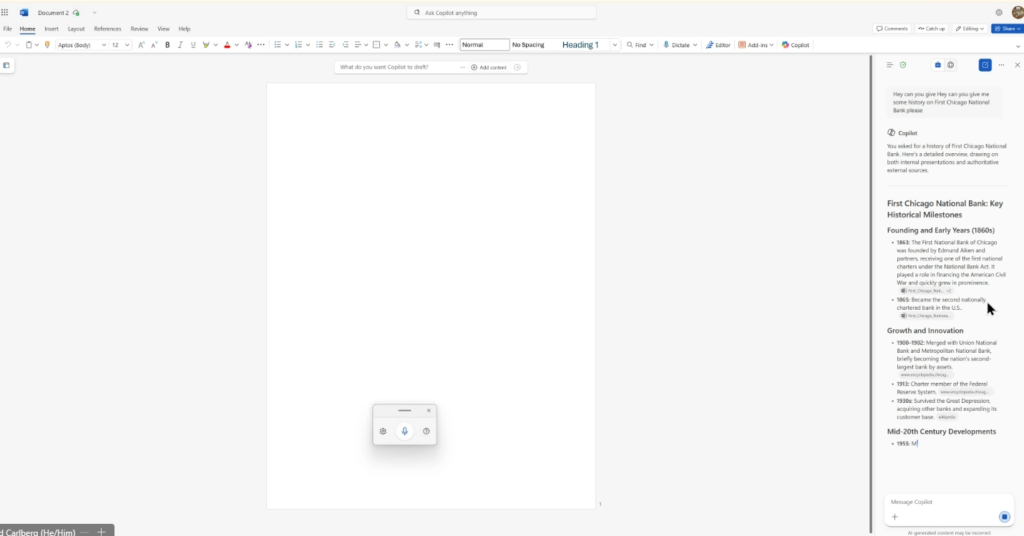Switch to the Insert tab
This screenshot has width=1024, height=536.
point(51,29)
